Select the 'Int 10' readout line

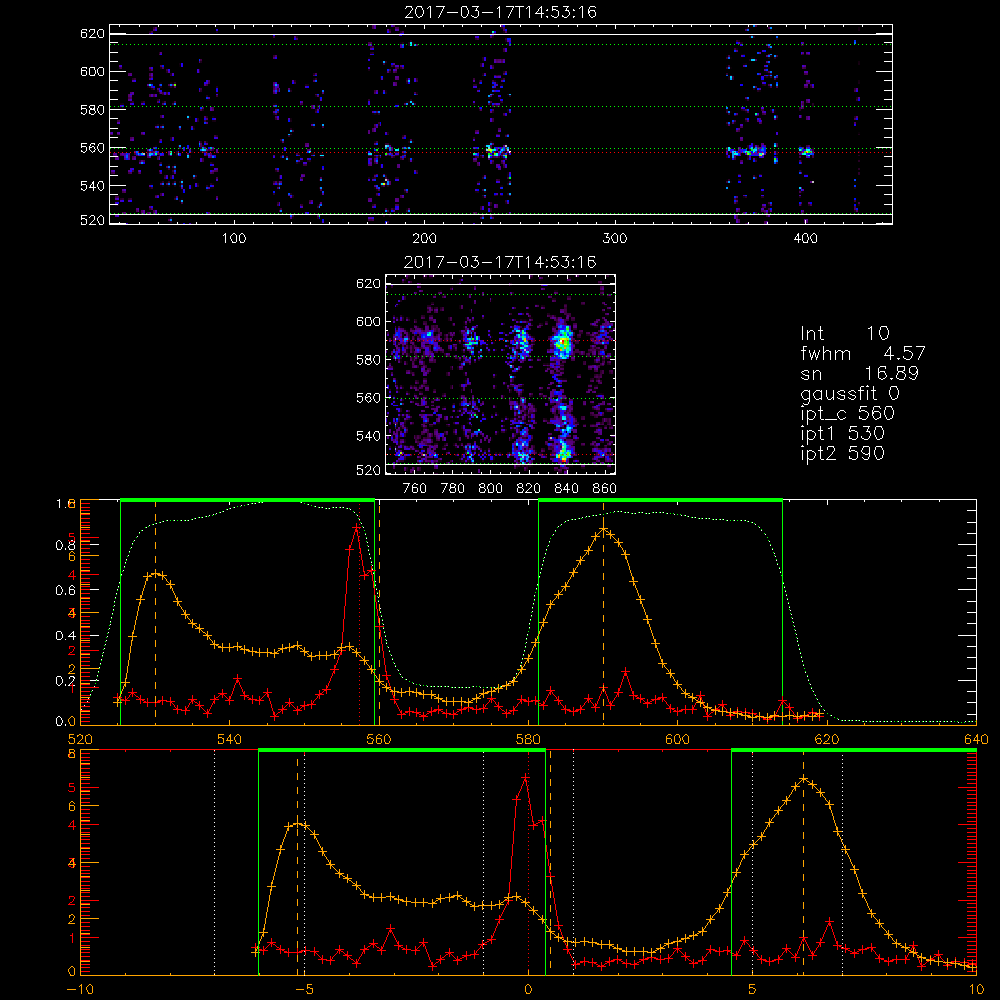pyautogui.click(x=844, y=334)
